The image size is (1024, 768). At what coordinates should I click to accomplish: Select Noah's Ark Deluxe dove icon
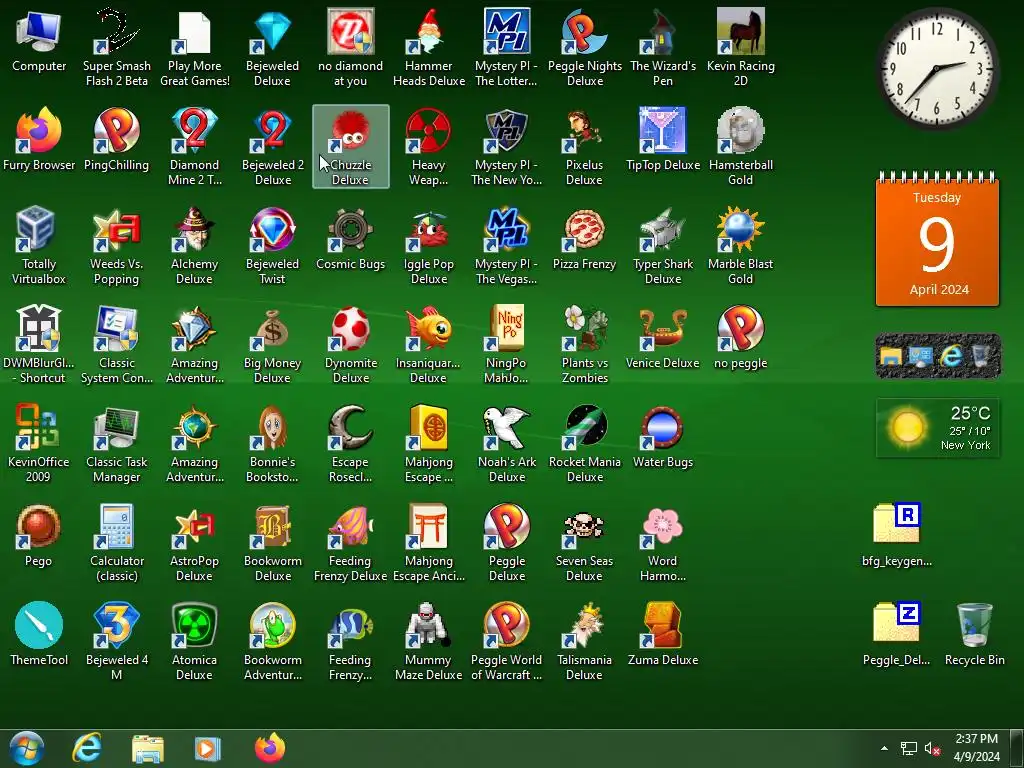pos(507,444)
